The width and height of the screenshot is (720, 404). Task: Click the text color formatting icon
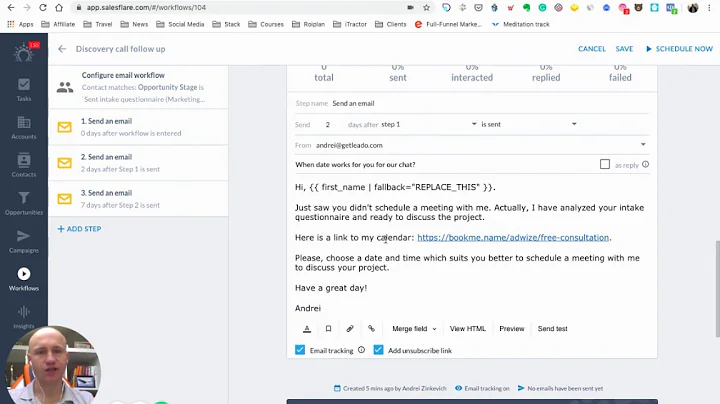click(x=307, y=329)
